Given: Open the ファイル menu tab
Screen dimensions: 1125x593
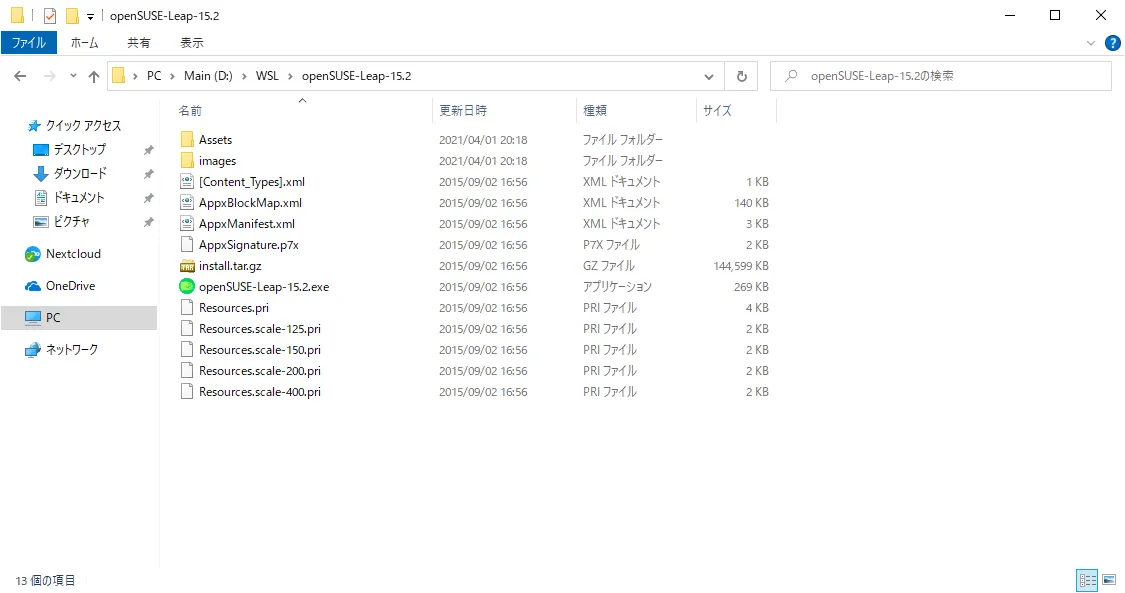Looking at the screenshot, I should (29, 43).
